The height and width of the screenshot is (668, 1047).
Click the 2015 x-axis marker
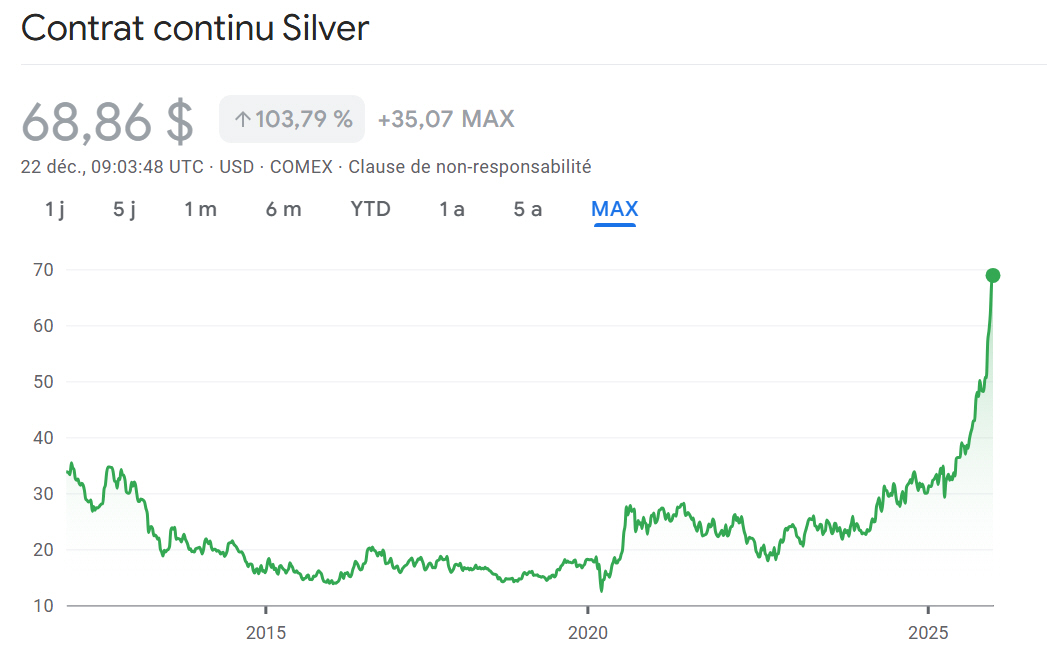265,632
